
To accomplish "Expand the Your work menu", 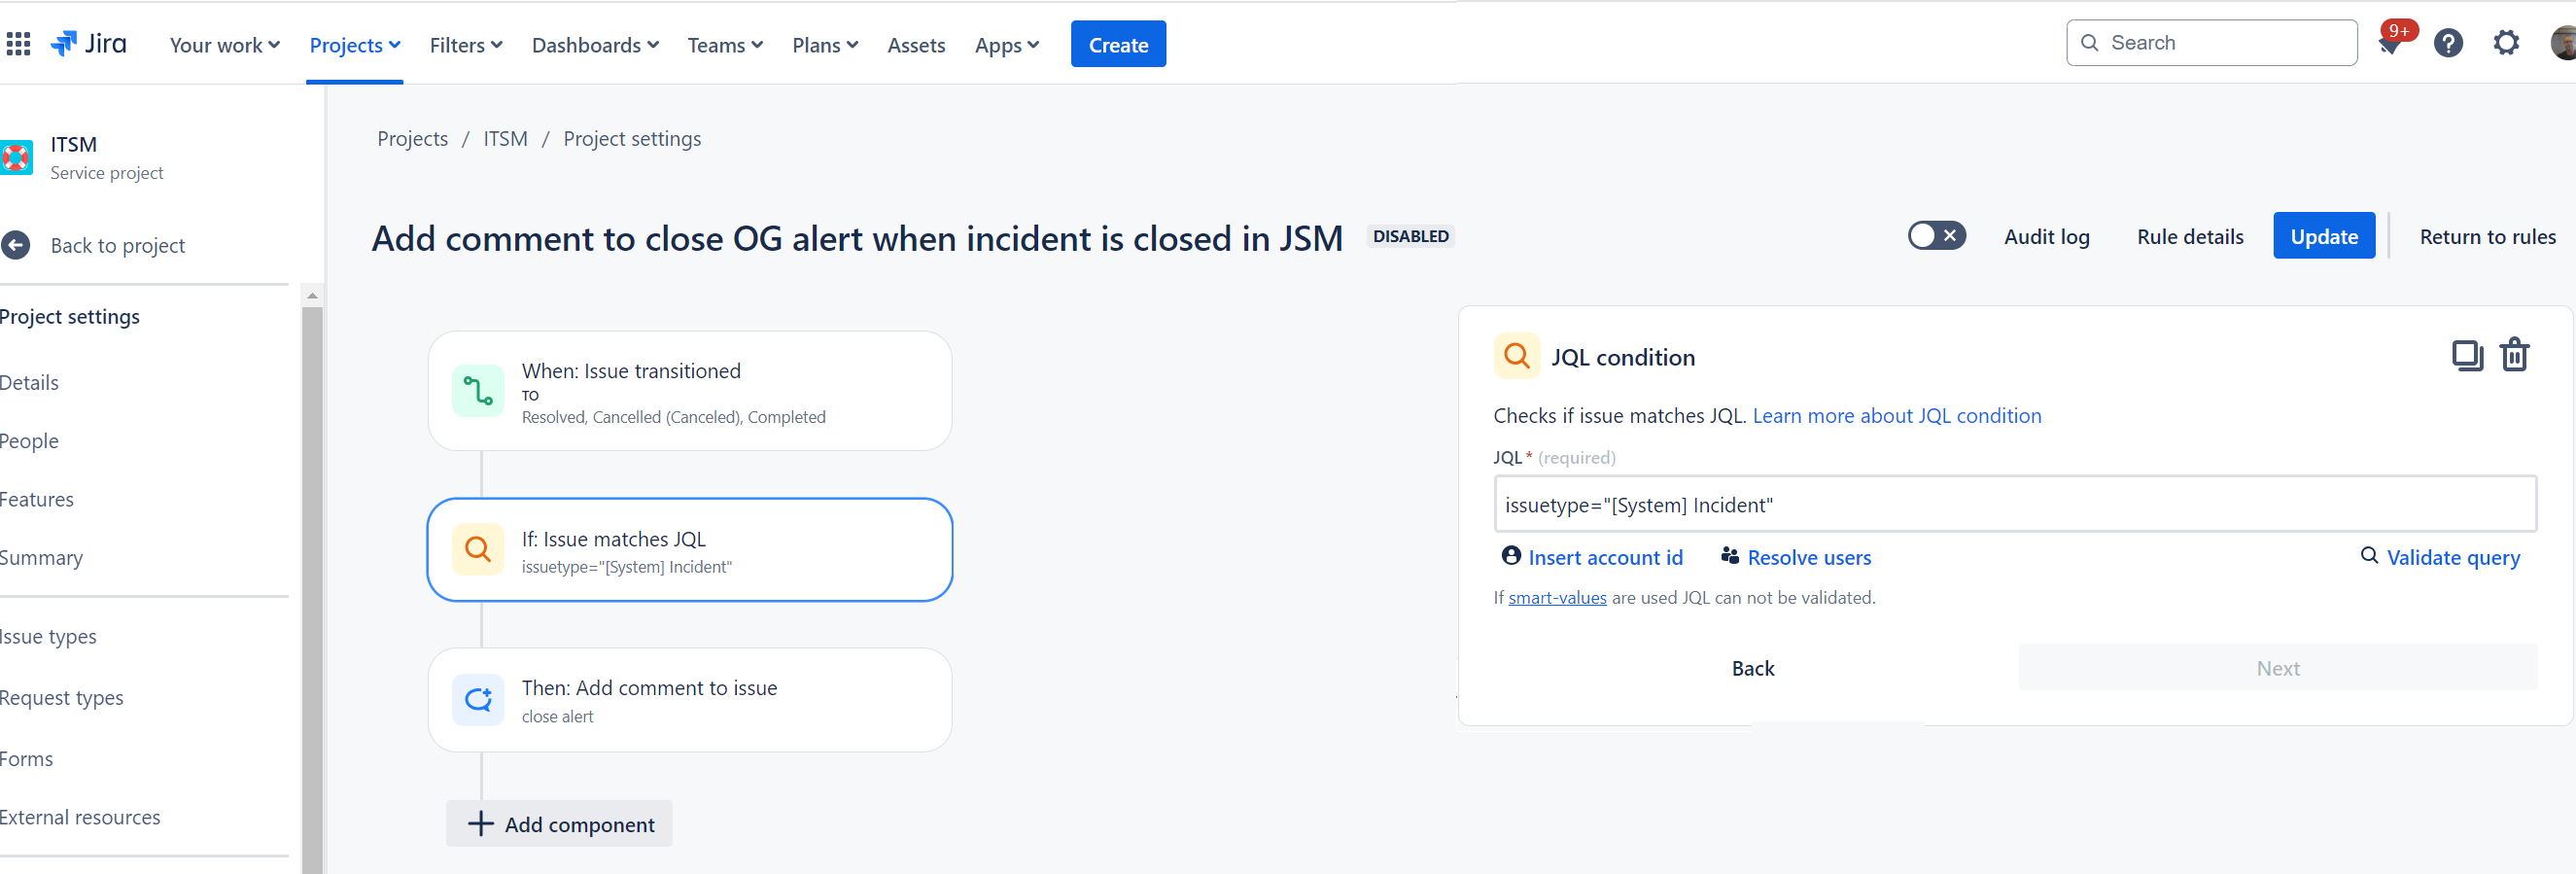I will point(225,45).
